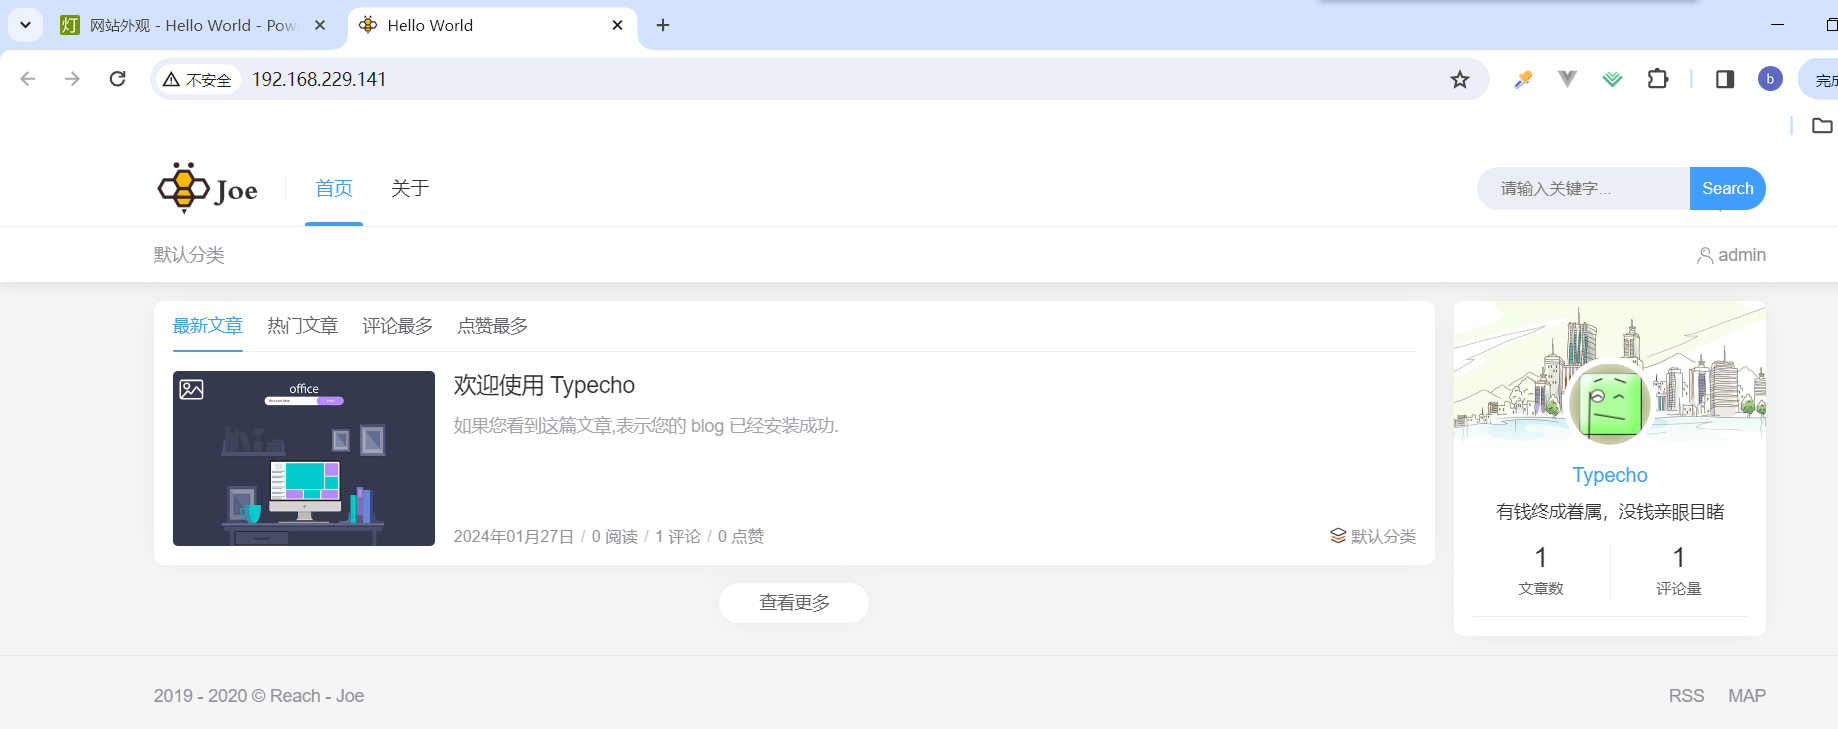Click the Search button

tap(1727, 188)
